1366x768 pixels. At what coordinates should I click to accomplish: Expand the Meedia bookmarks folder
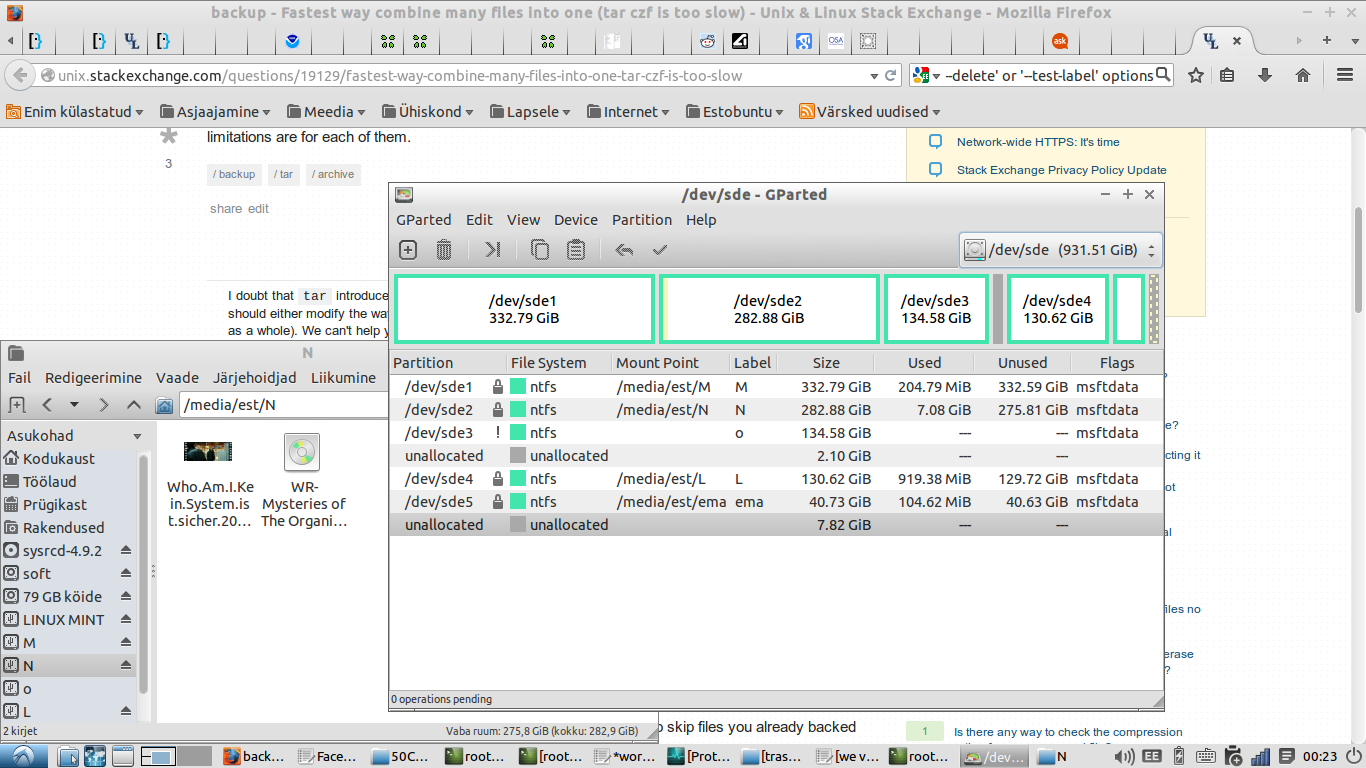326,112
